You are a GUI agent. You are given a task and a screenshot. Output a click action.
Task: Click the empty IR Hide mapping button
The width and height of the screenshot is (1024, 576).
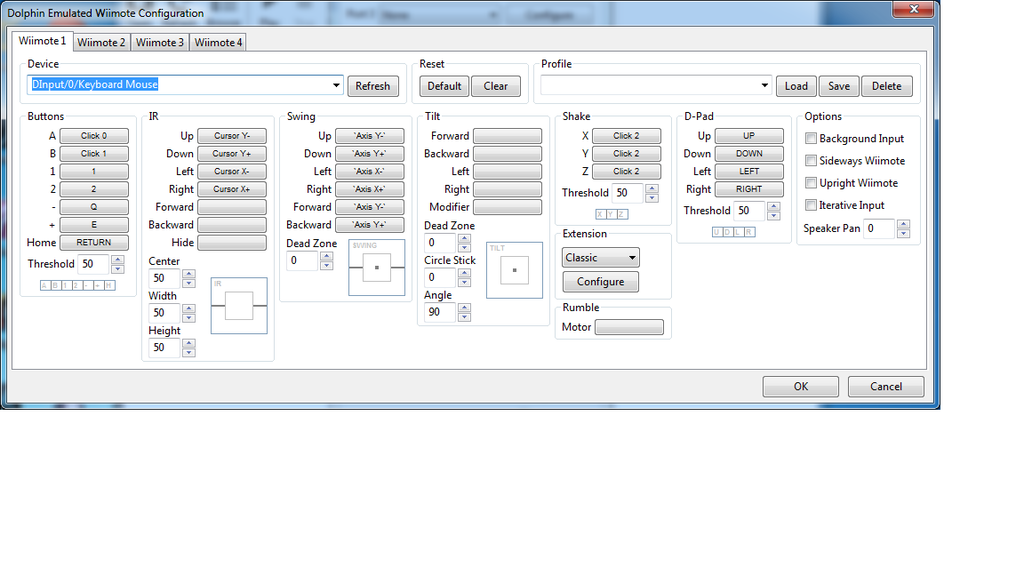tap(232, 242)
